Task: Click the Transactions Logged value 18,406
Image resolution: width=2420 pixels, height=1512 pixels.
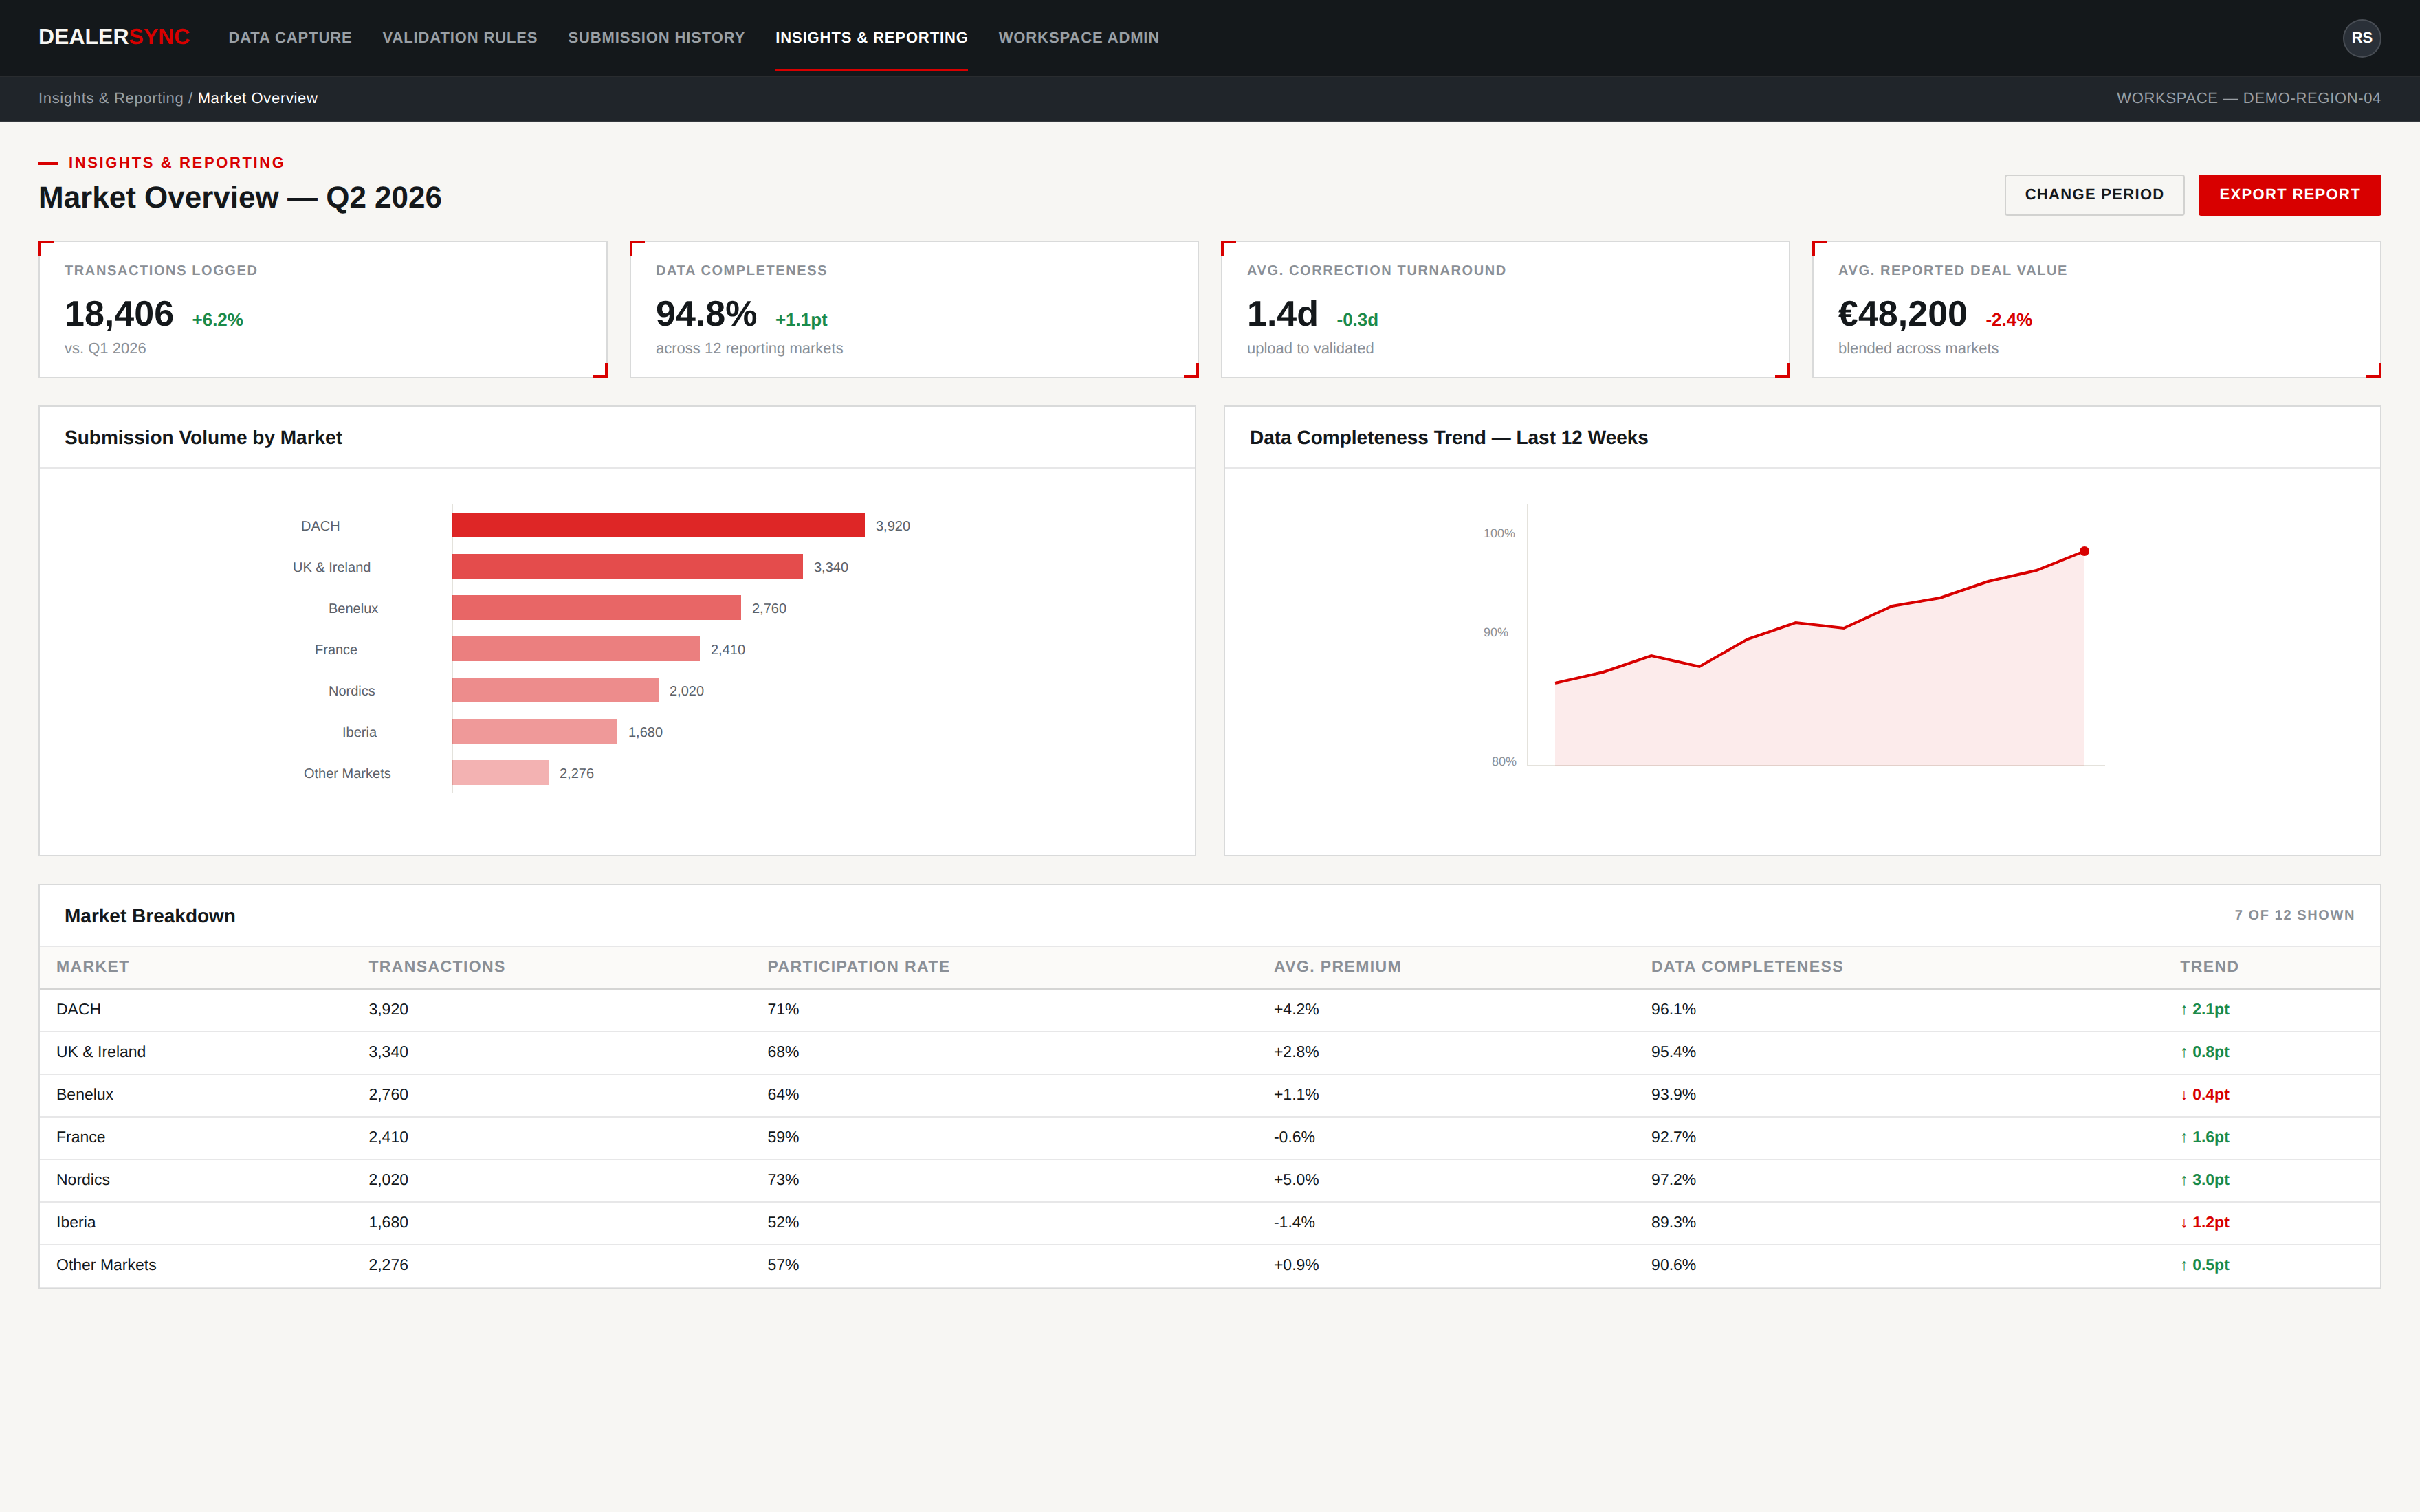Action: click(119, 314)
